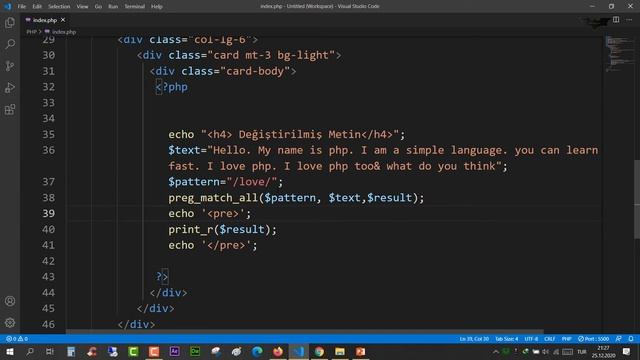Change file encoding UTF-8
Image resolution: width=640 pixels, height=360 pixels.
coord(531,339)
